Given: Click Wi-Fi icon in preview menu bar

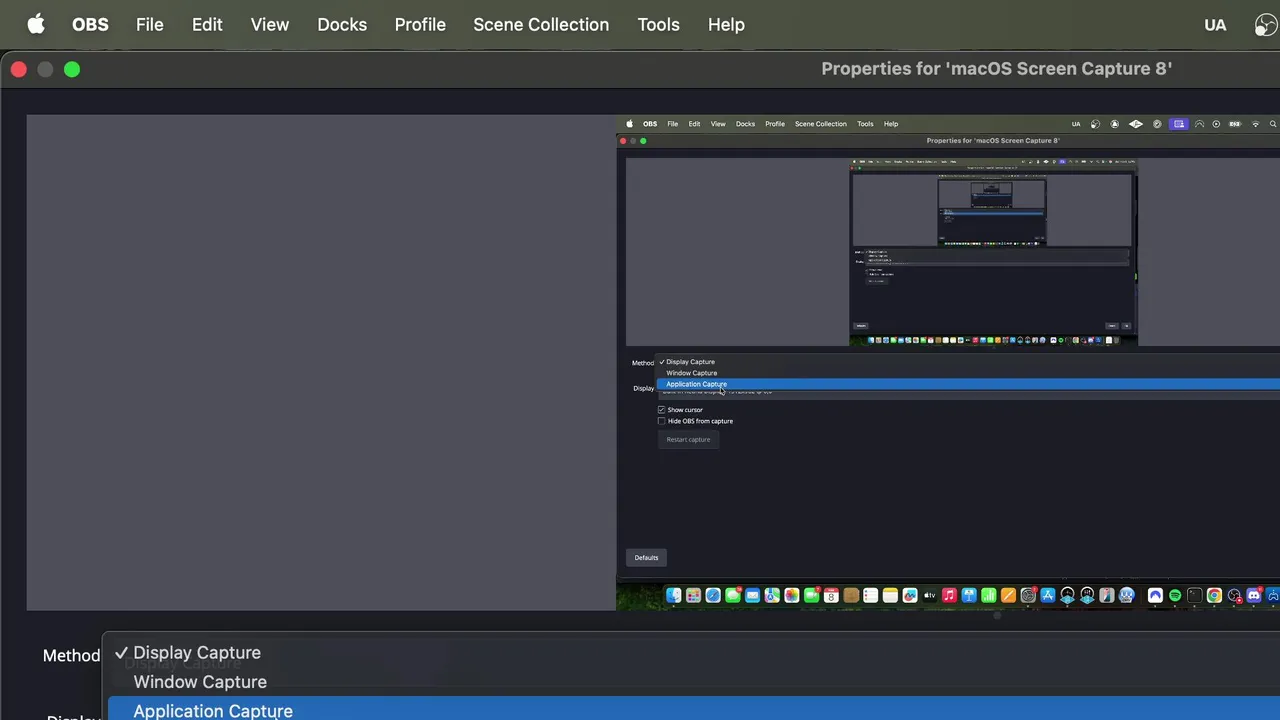Looking at the screenshot, I should click(1256, 124).
